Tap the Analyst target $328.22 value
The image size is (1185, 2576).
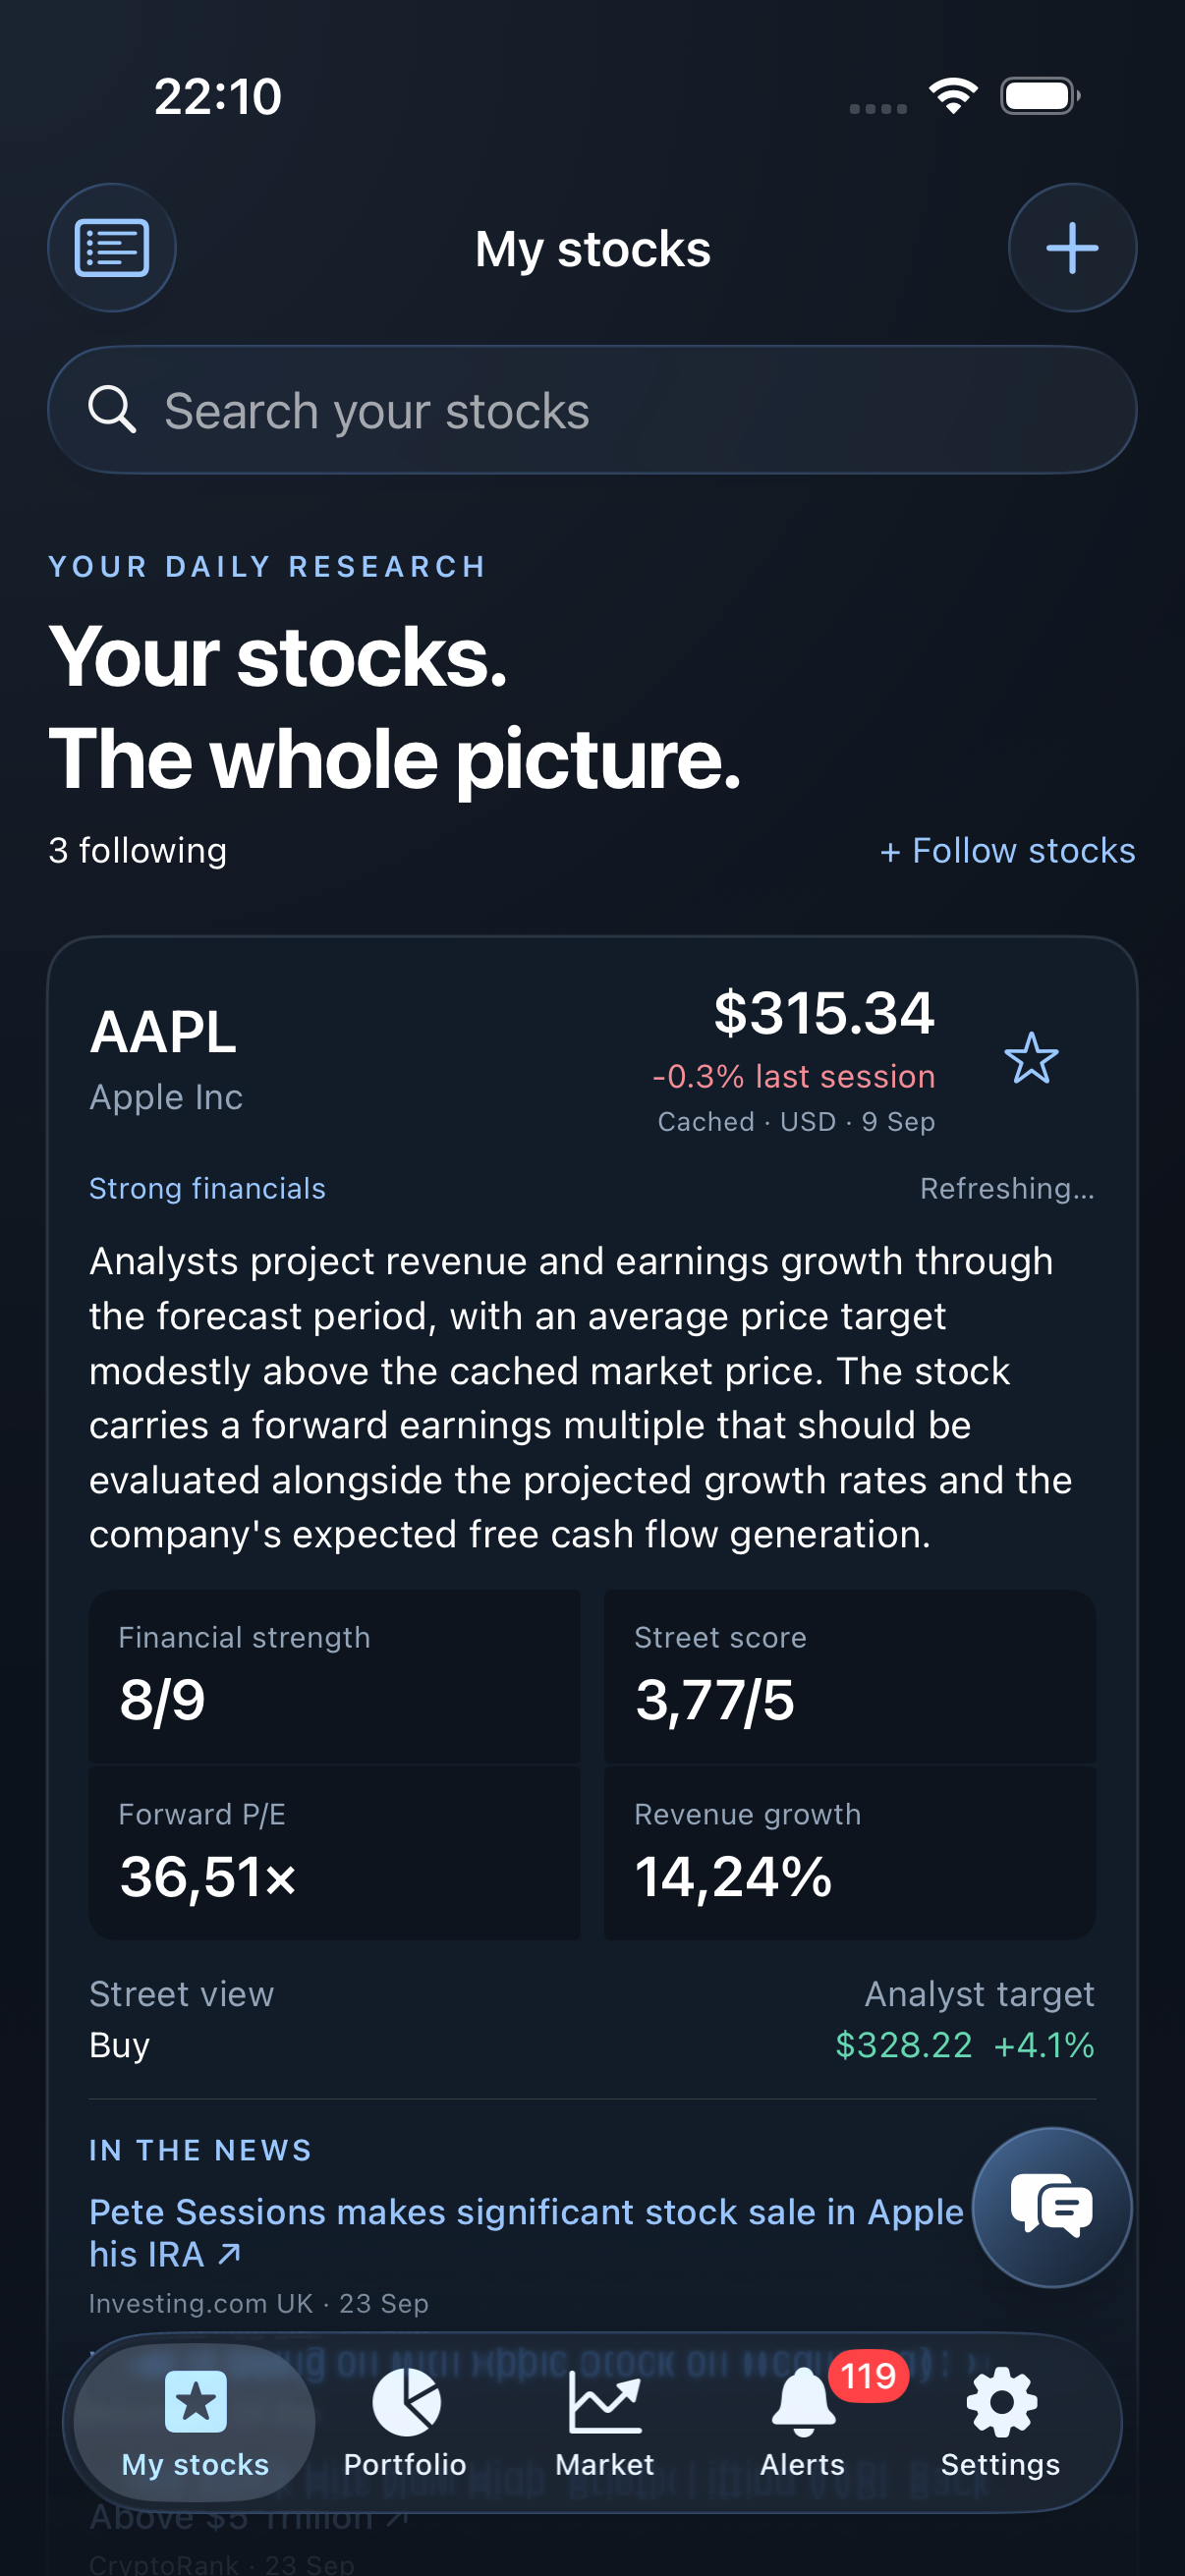(904, 2045)
